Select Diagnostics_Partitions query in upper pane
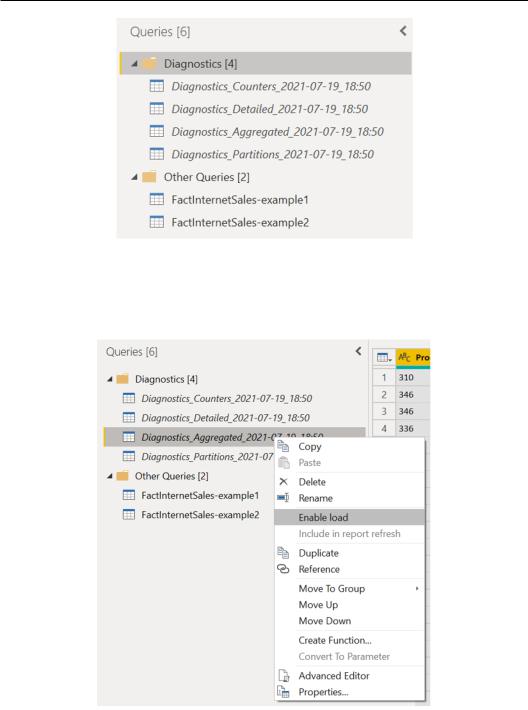The height and width of the screenshot is (710, 528). coord(273,154)
